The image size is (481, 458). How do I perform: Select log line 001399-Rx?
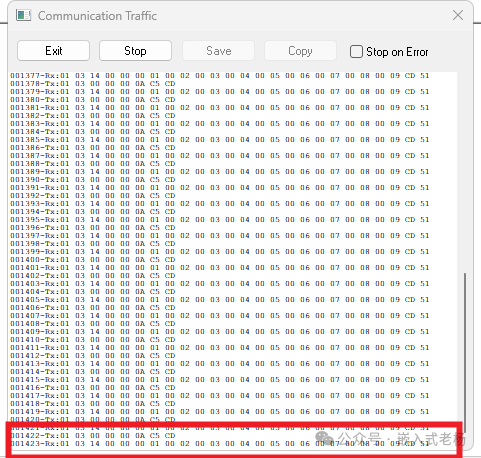220,252
